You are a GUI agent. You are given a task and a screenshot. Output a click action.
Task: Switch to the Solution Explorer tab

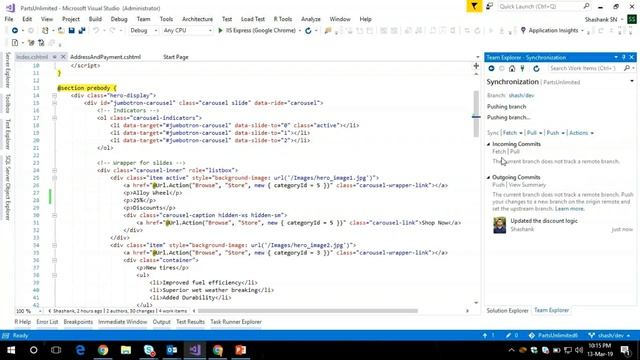pyautogui.click(x=507, y=311)
